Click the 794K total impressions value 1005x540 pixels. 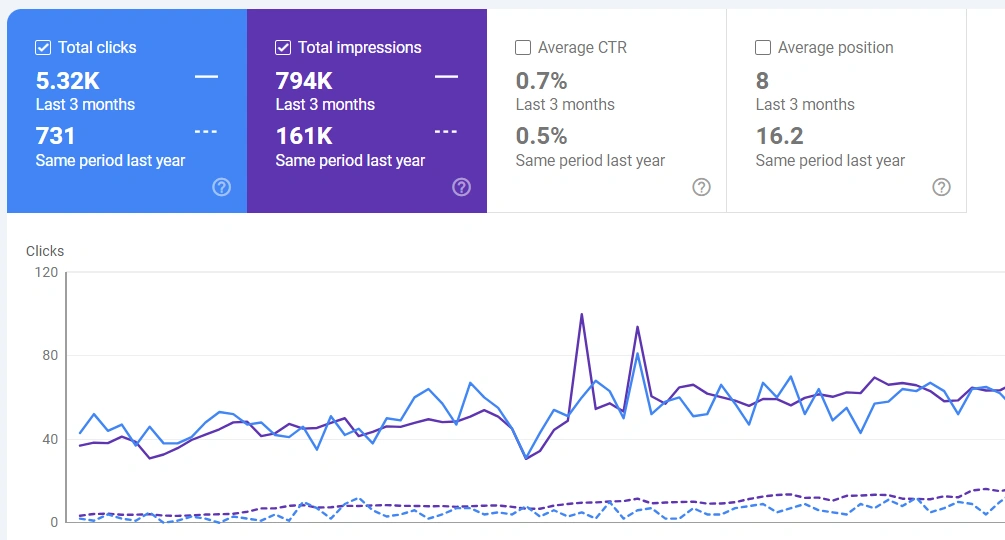pos(304,81)
